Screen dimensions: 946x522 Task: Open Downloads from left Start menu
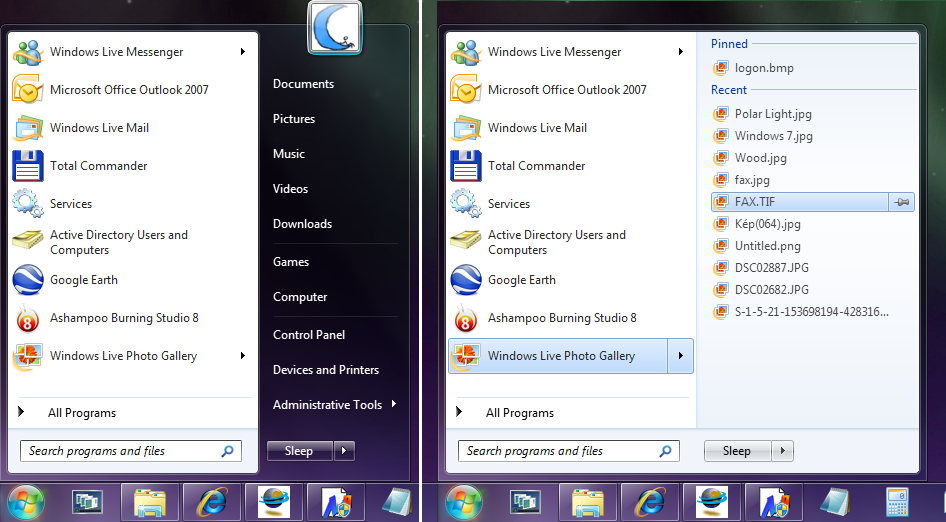pos(302,224)
